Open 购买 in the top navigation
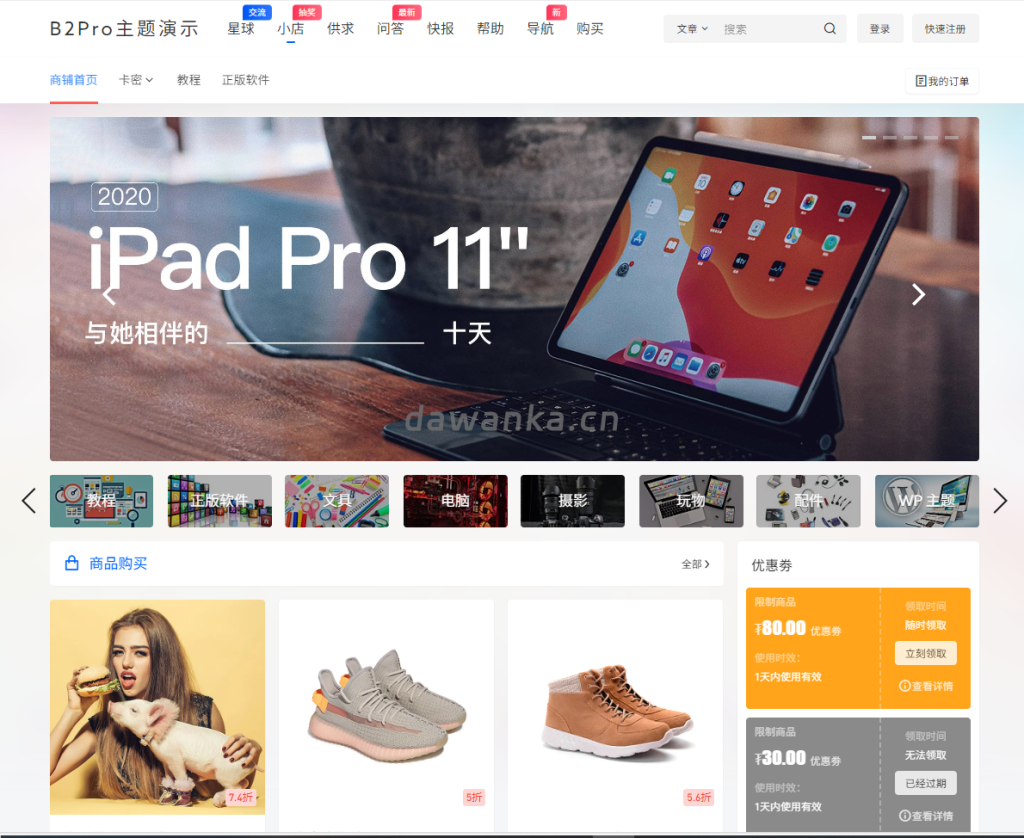Screen dimensions: 1024x838 click(590, 29)
